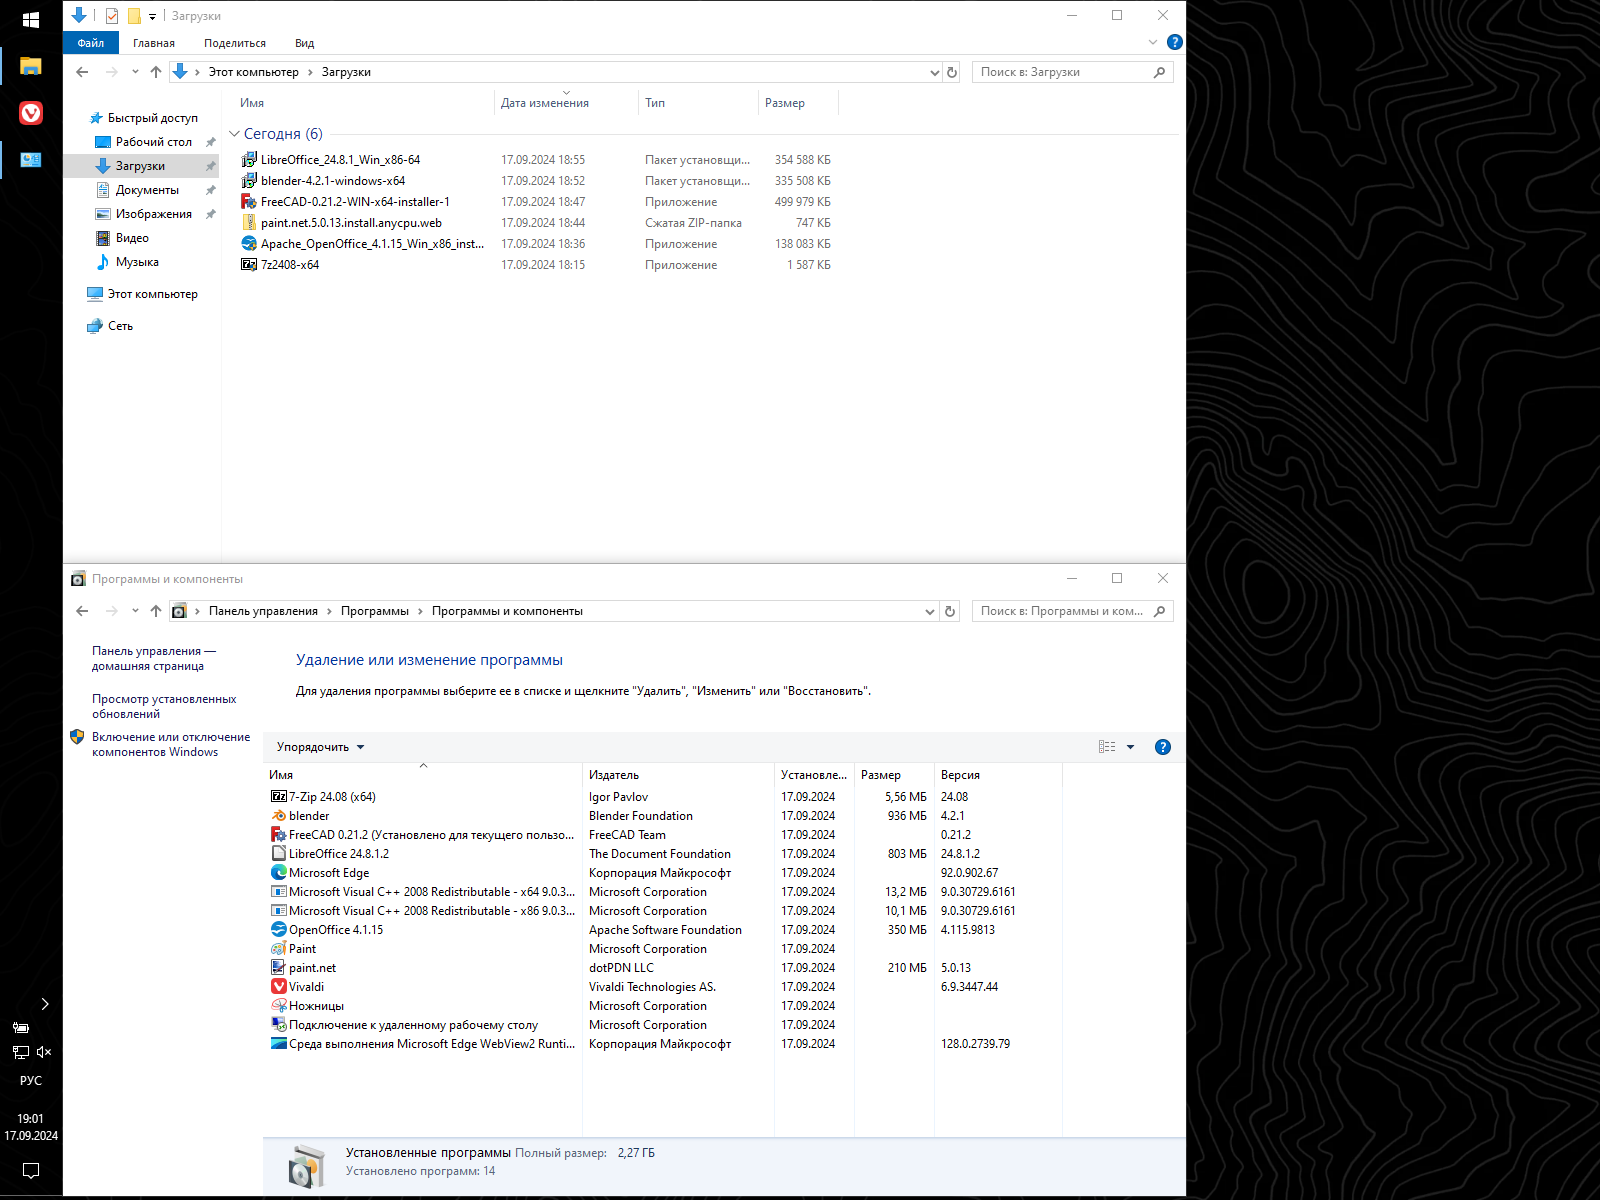This screenshot has width=1600, height=1200.
Task: Click search field in Загрузки window
Action: (x=1072, y=72)
